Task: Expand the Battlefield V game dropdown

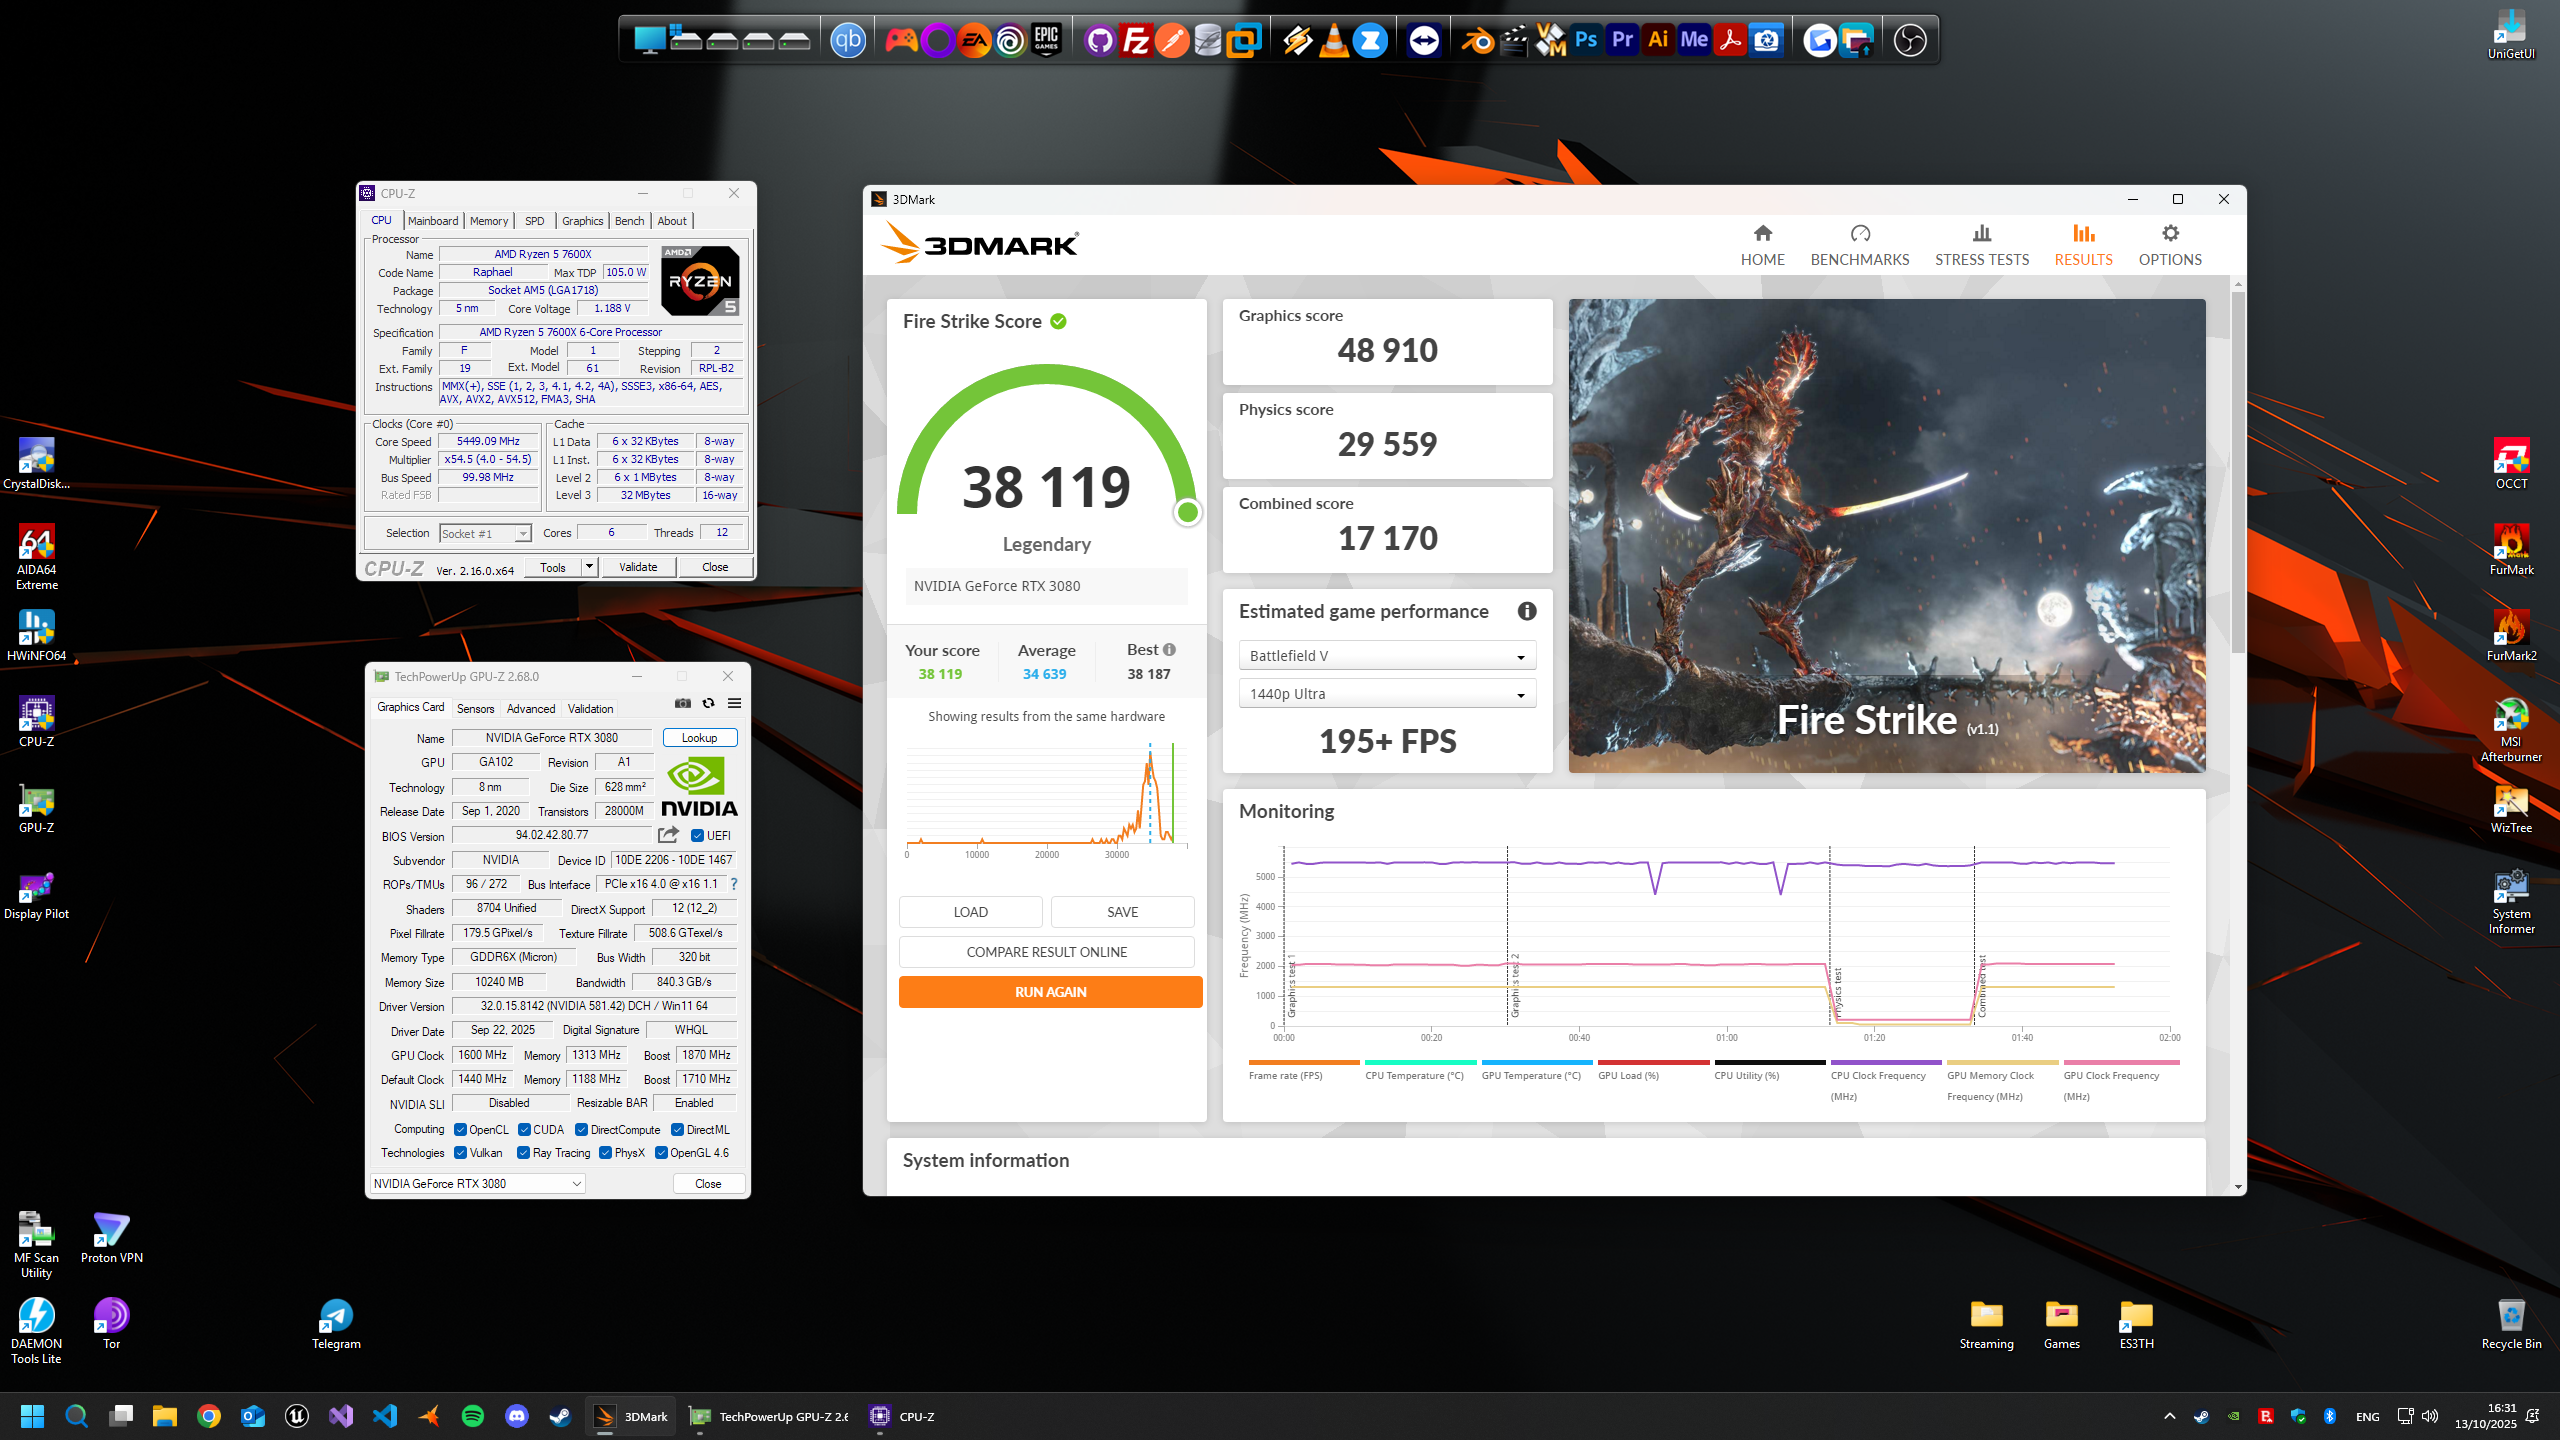Action: pyautogui.click(x=1387, y=656)
